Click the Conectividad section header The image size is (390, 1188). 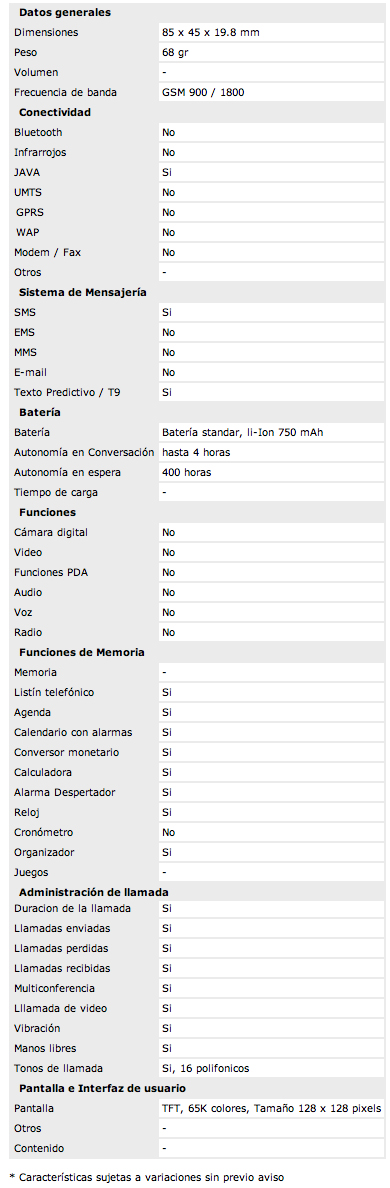pyautogui.click(x=55, y=112)
